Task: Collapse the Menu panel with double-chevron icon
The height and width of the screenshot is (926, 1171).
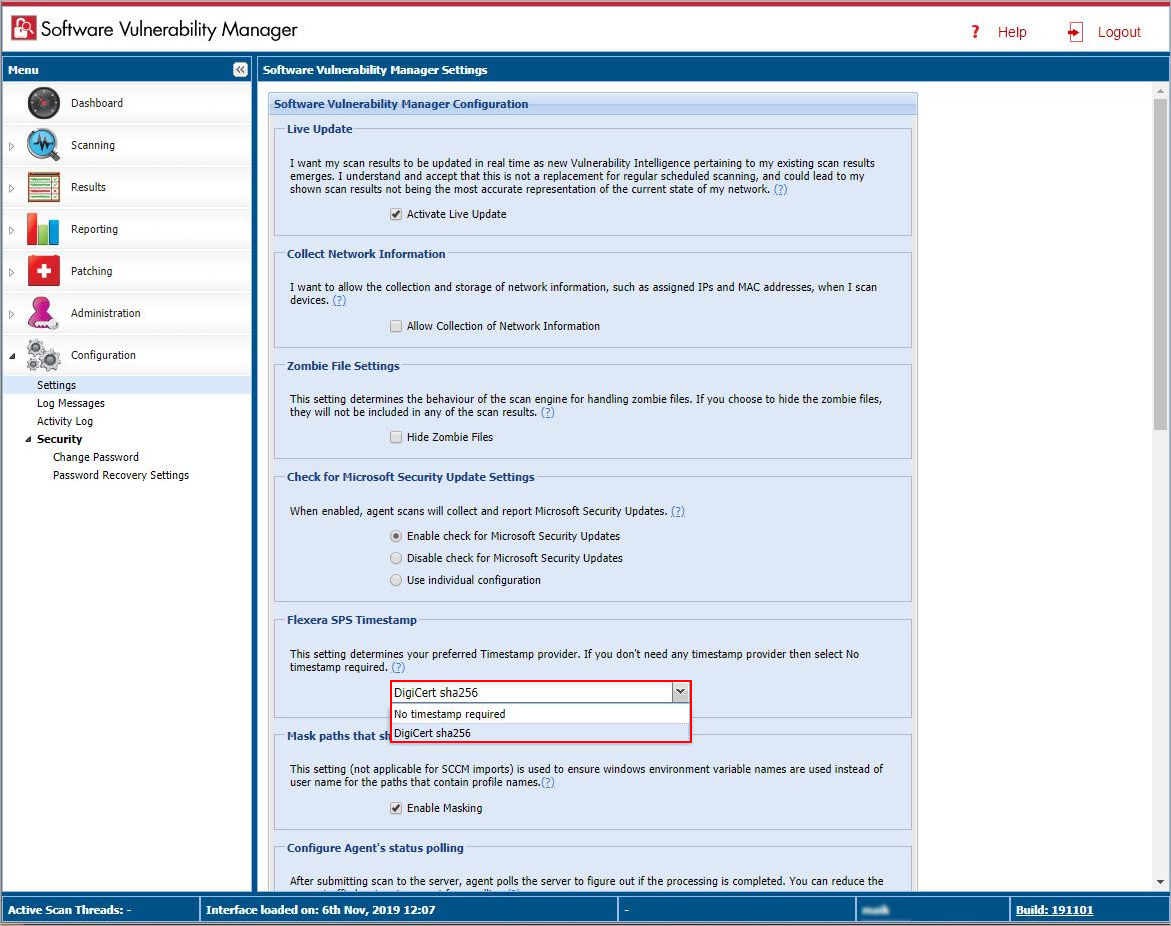Action: [240, 69]
